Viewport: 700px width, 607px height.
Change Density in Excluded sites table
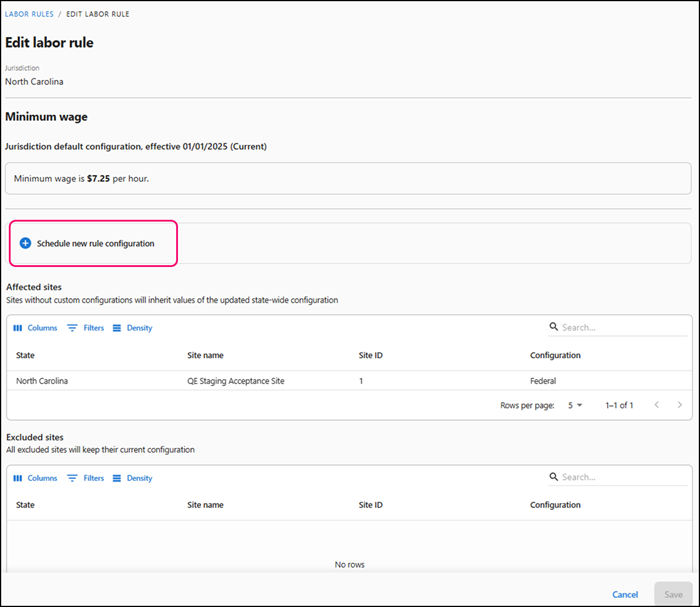click(x=132, y=478)
